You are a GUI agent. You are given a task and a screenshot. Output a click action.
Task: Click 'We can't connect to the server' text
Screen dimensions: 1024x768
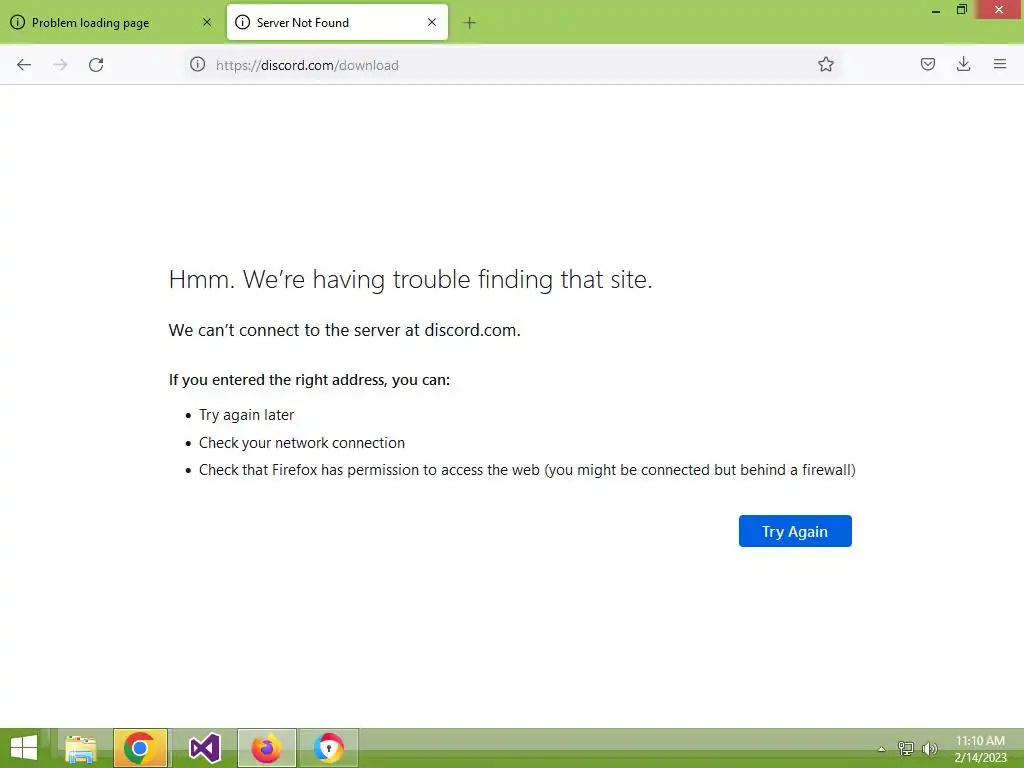[x=344, y=330]
